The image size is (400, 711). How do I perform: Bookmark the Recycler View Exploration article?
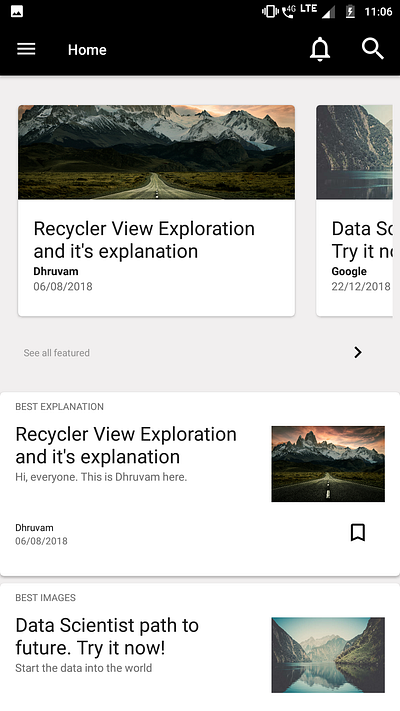[x=358, y=532]
